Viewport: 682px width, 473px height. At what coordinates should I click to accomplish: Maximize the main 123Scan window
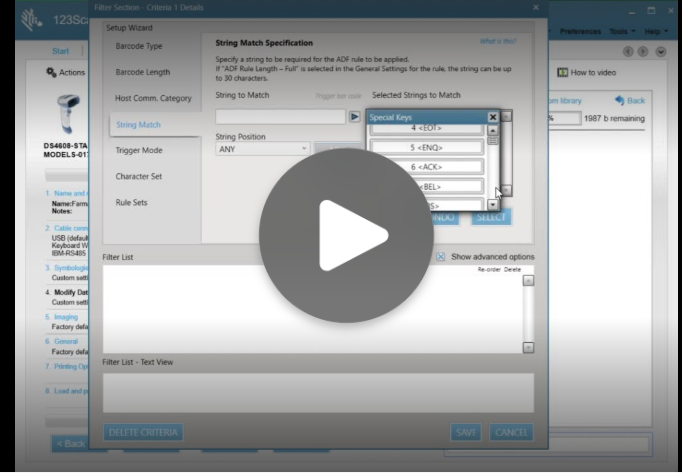click(651, 11)
